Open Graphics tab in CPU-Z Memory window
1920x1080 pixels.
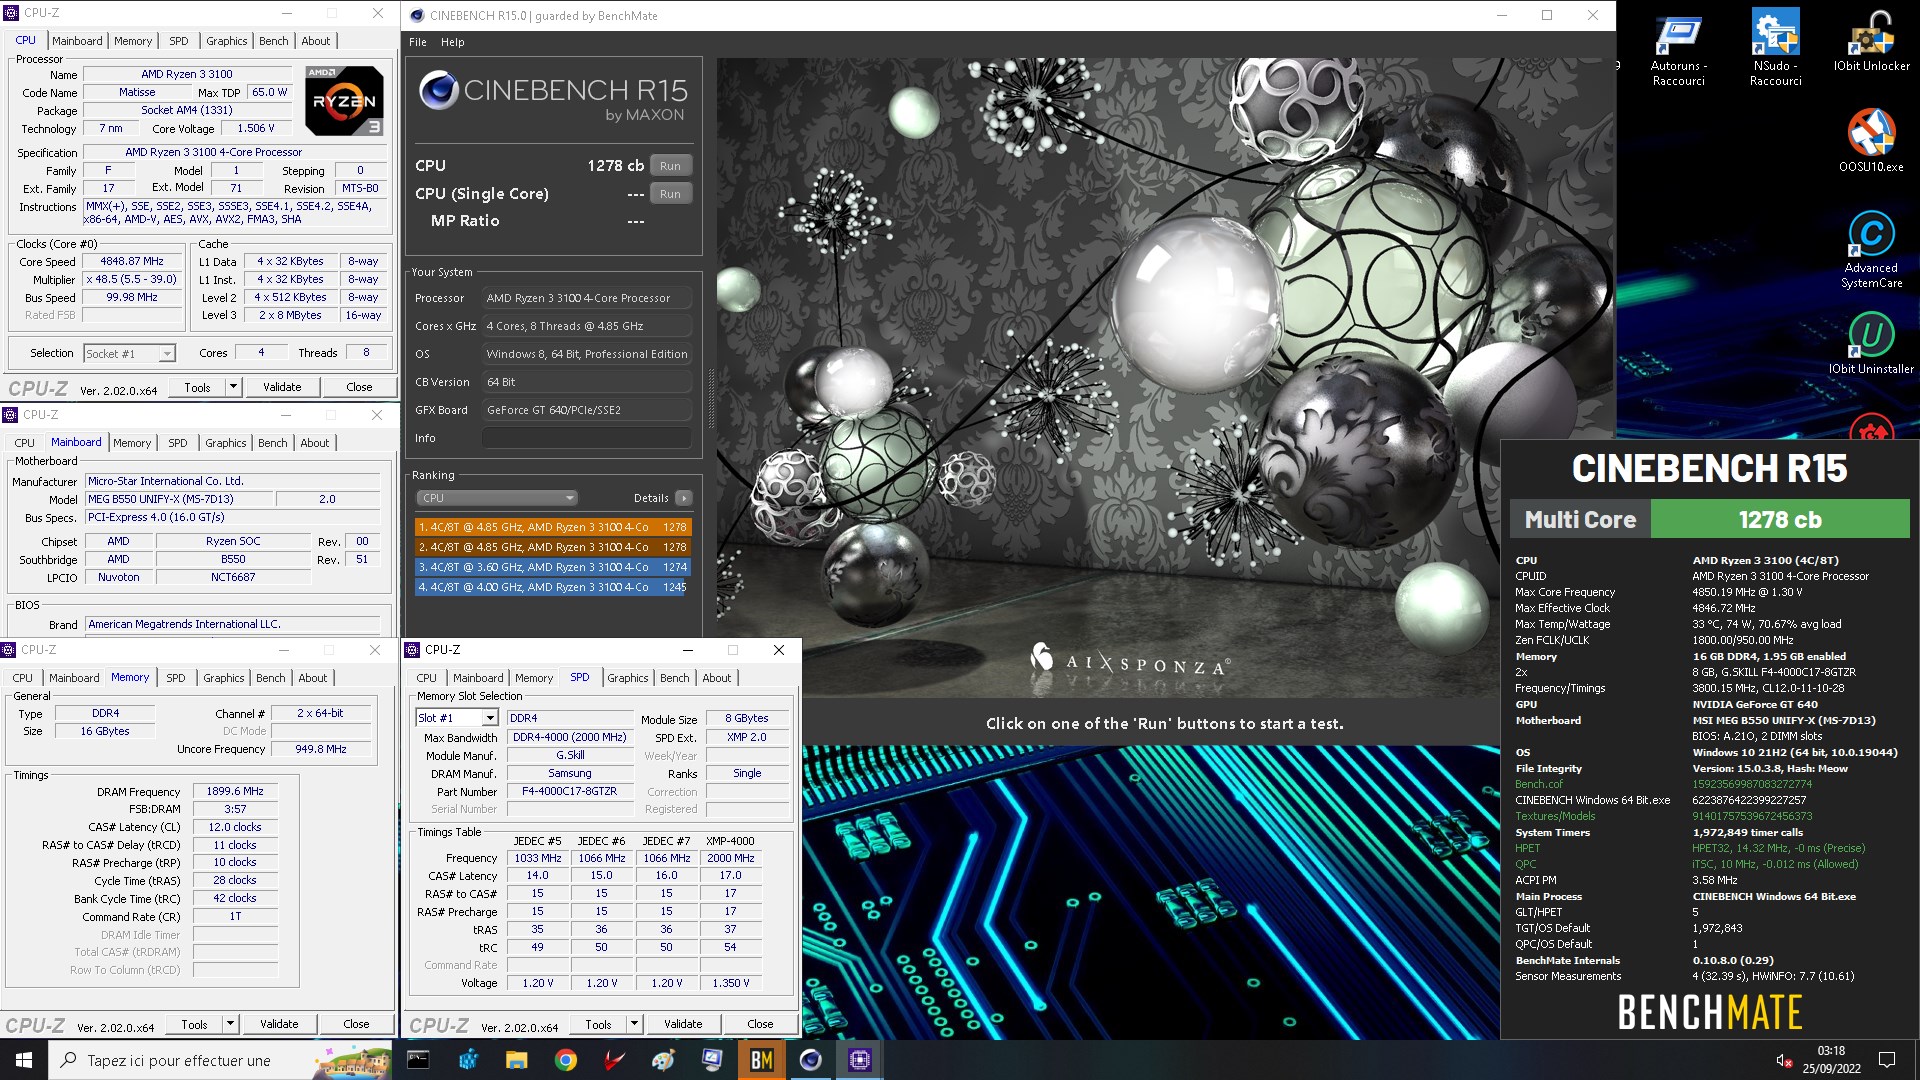pos(223,678)
